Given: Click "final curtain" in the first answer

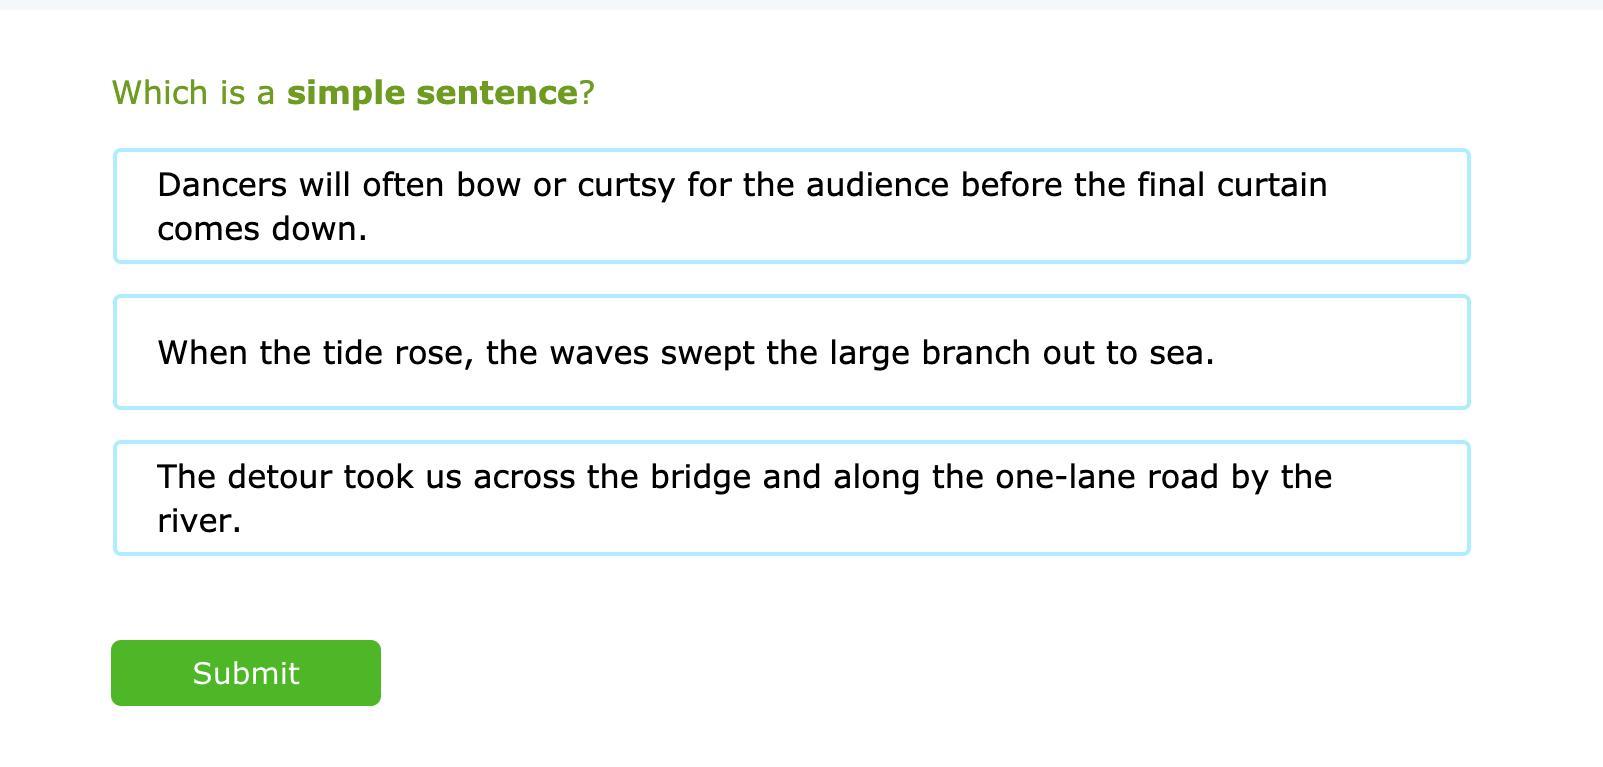Looking at the screenshot, I should click(x=1232, y=185).
